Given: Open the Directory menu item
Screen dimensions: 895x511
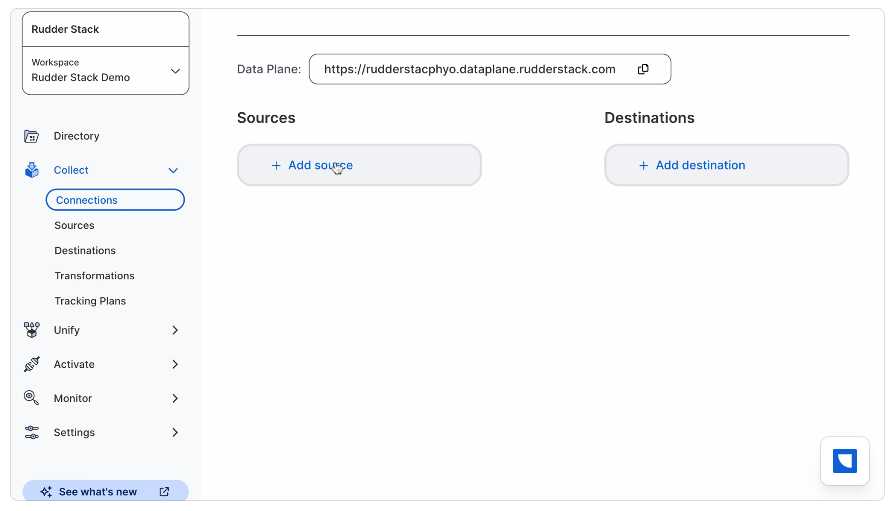Looking at the screenshot, I should pyautogui.click(x=76, y=136).
